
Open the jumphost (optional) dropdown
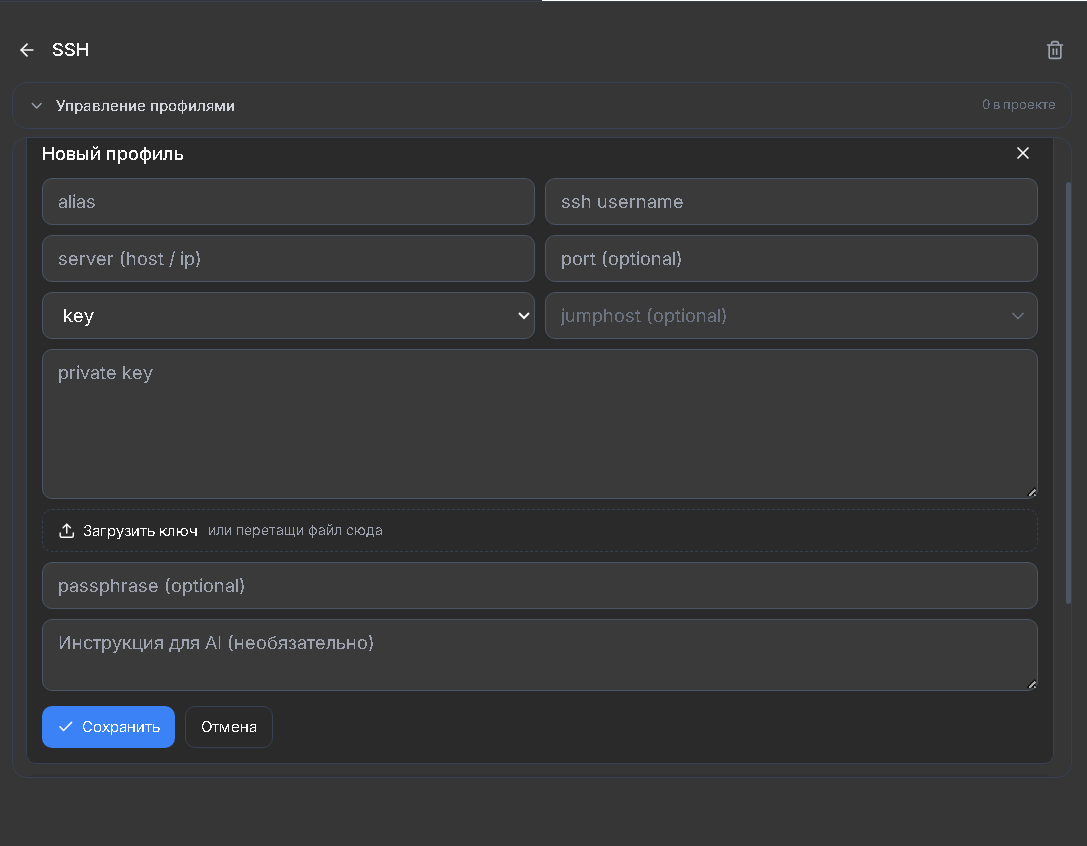[791, 316]
